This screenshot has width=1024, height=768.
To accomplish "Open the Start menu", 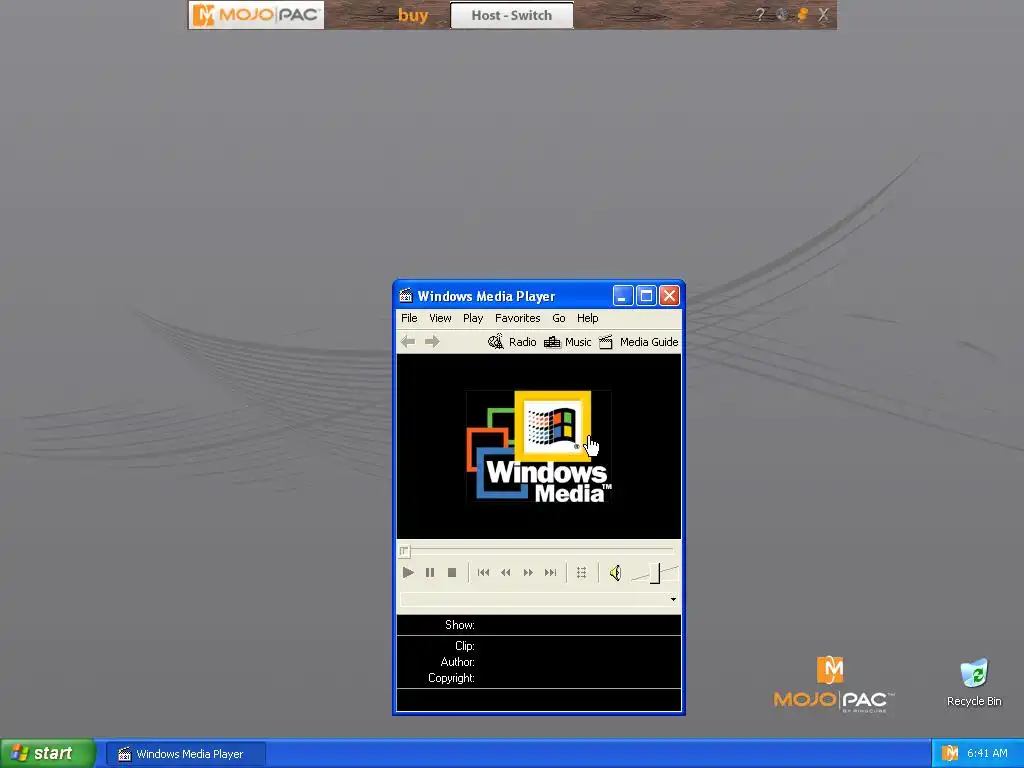I will coord(48,753).
